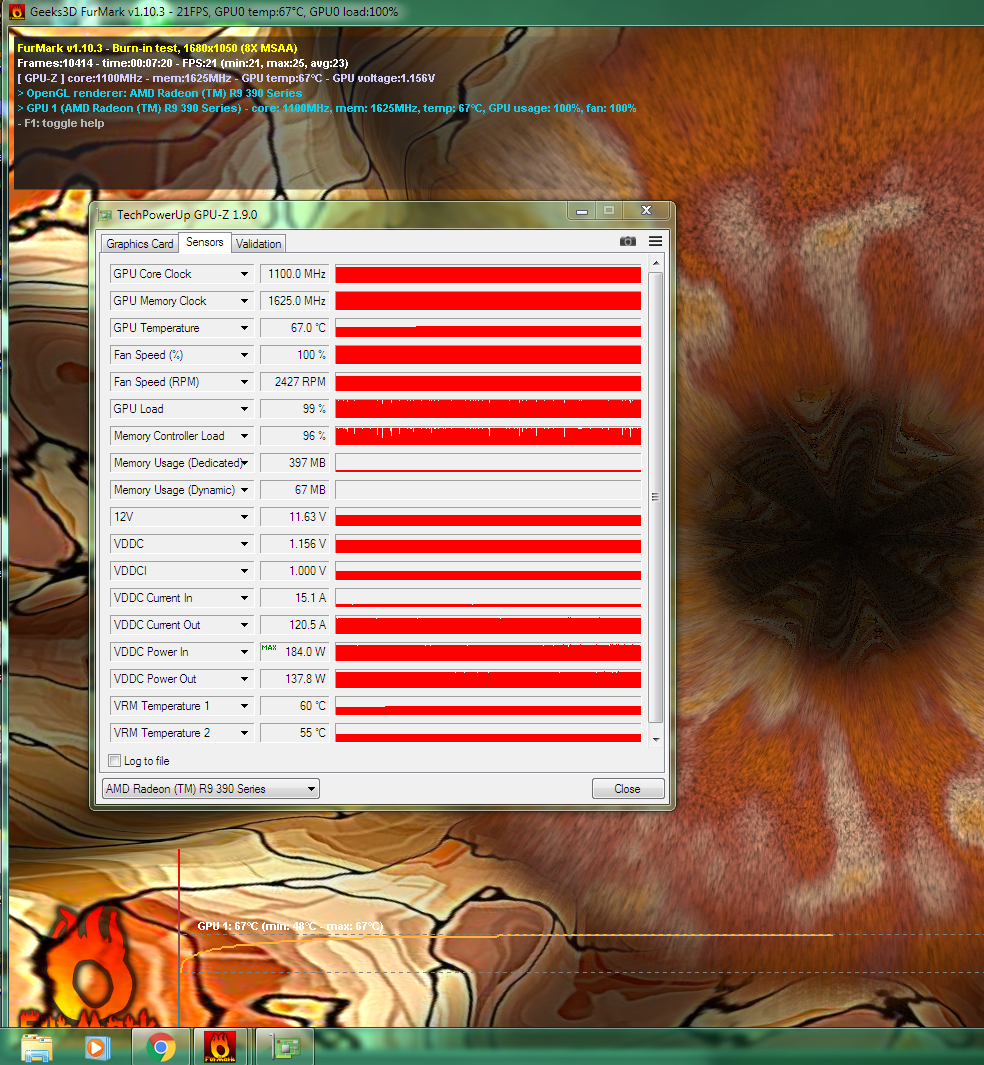The height and width of the screenshot is (1065, 984).
Task: Select the Sensors tab
Action: [204, 242]
